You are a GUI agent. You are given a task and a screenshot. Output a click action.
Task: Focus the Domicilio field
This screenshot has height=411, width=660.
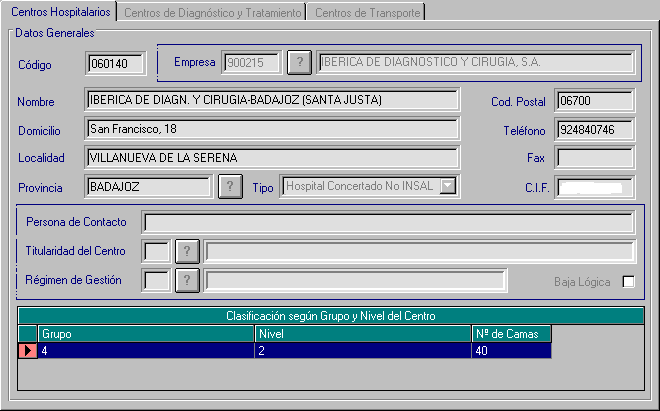point(271,129)
